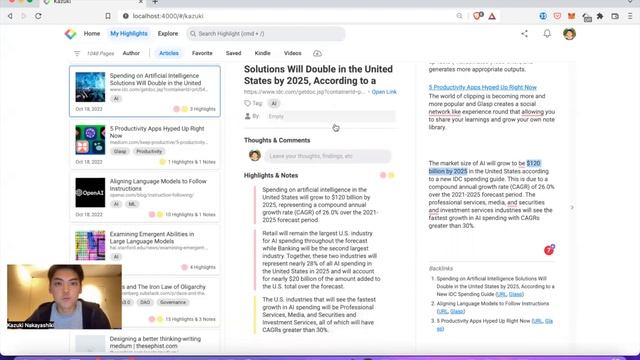Click URL link in first backlink
This screenshot has height=360, width=640.
(x=501, y=294)
